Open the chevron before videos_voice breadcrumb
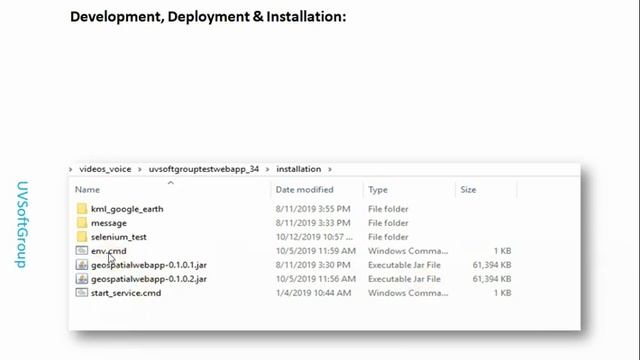This screenshot has height=360, width=640. pos(71,169)
